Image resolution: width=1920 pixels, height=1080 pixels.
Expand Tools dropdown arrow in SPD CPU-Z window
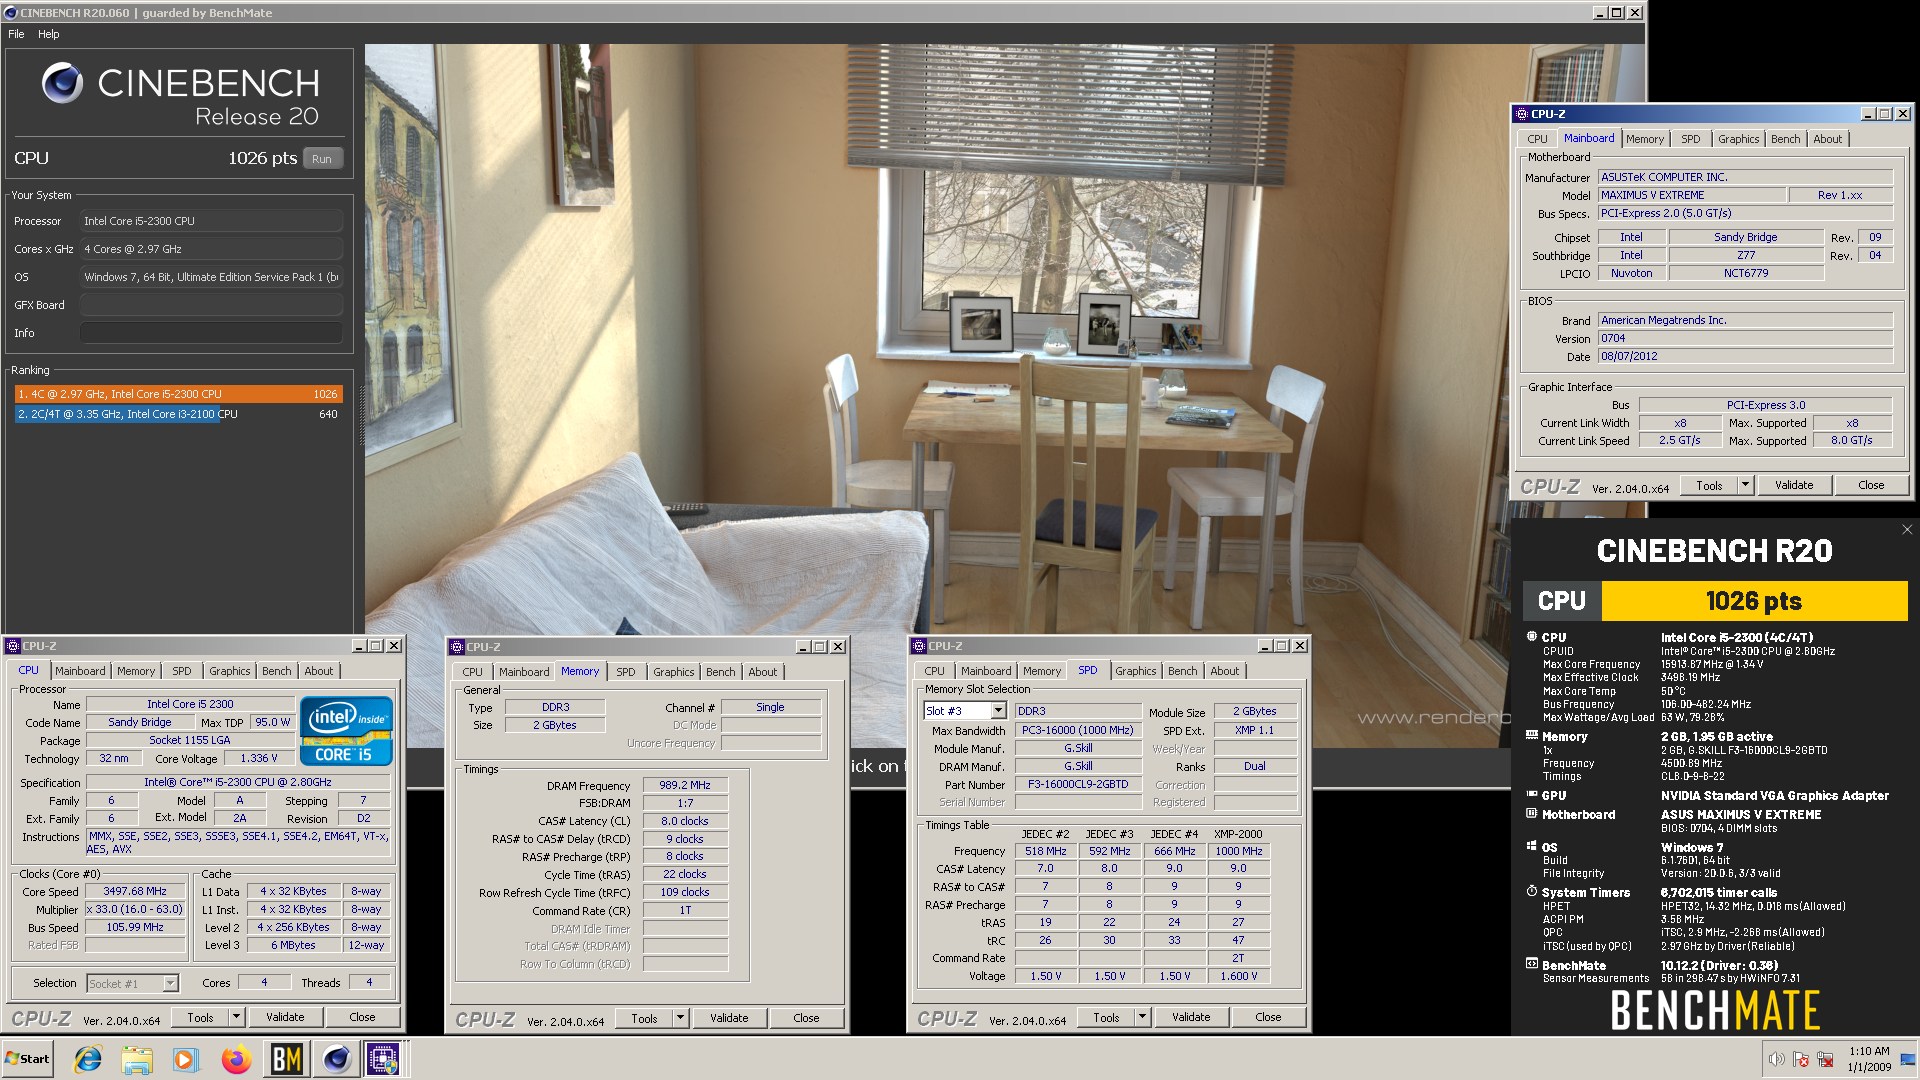coord(1142,1017)
